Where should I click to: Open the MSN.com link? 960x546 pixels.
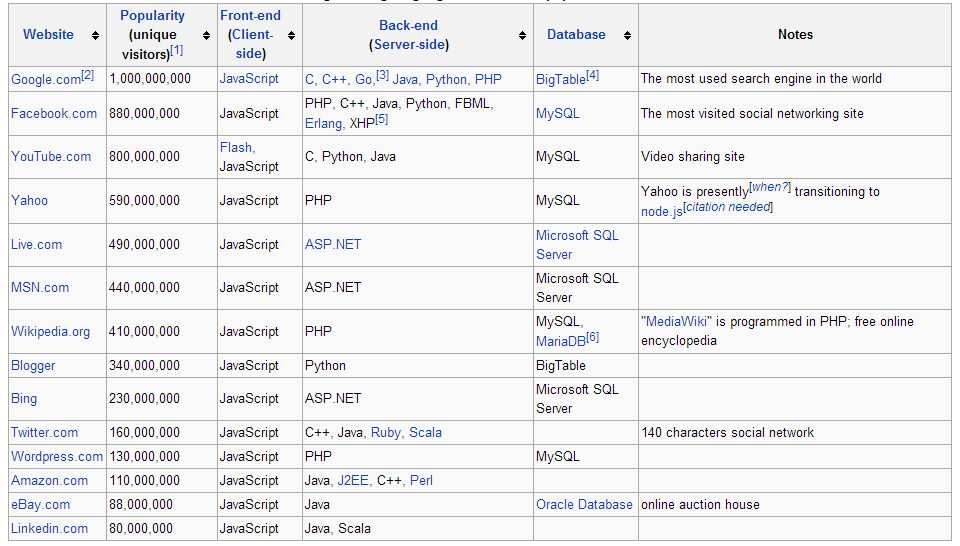pos(40,288)
